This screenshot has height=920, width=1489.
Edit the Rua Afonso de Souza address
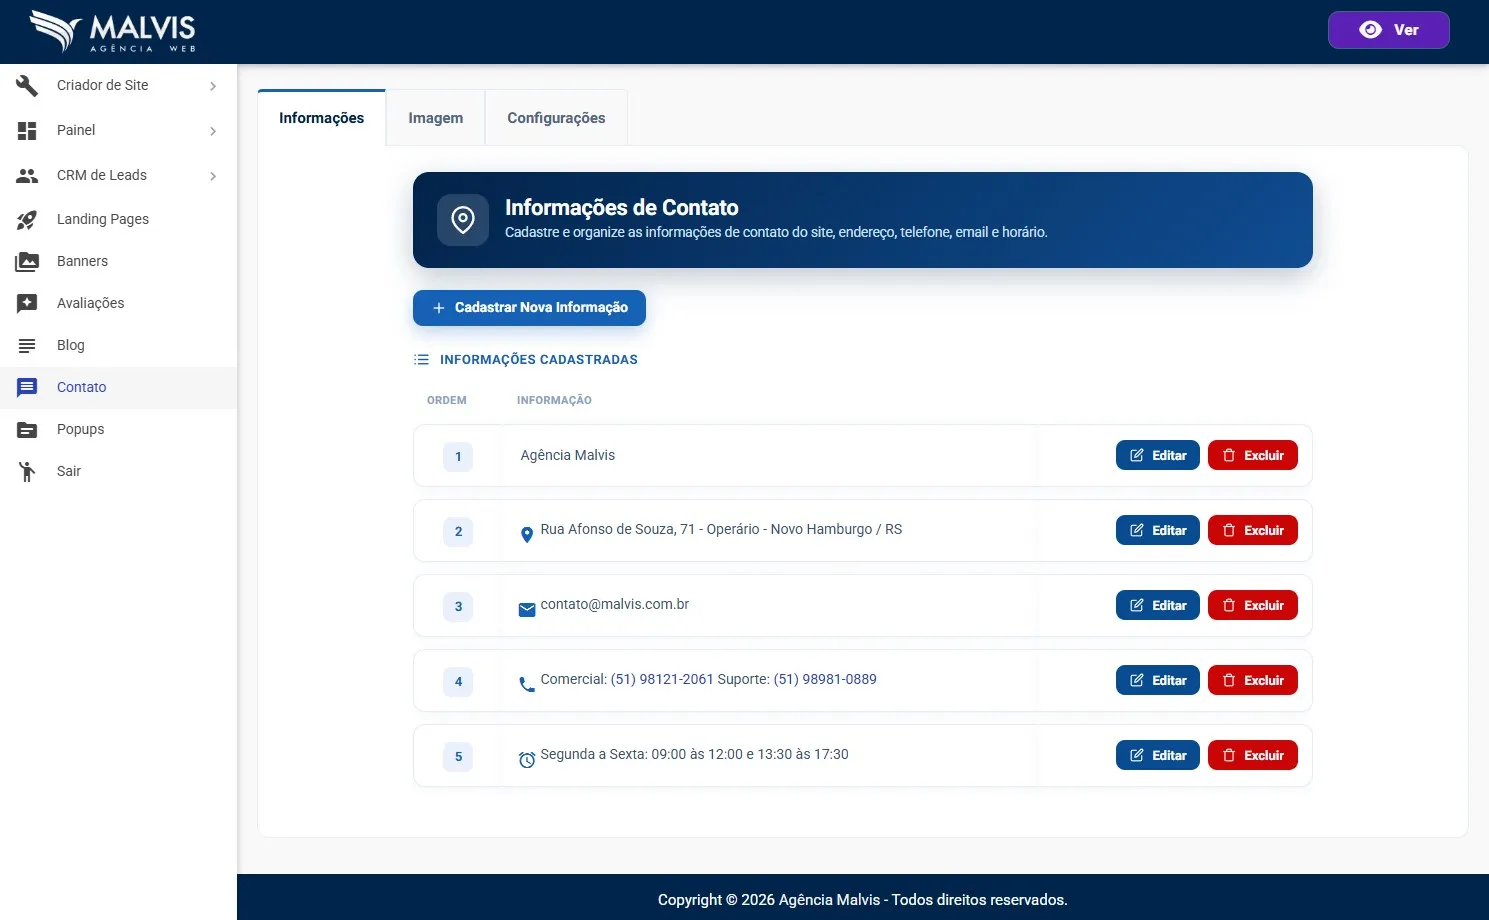click(x=1157, y=530)
